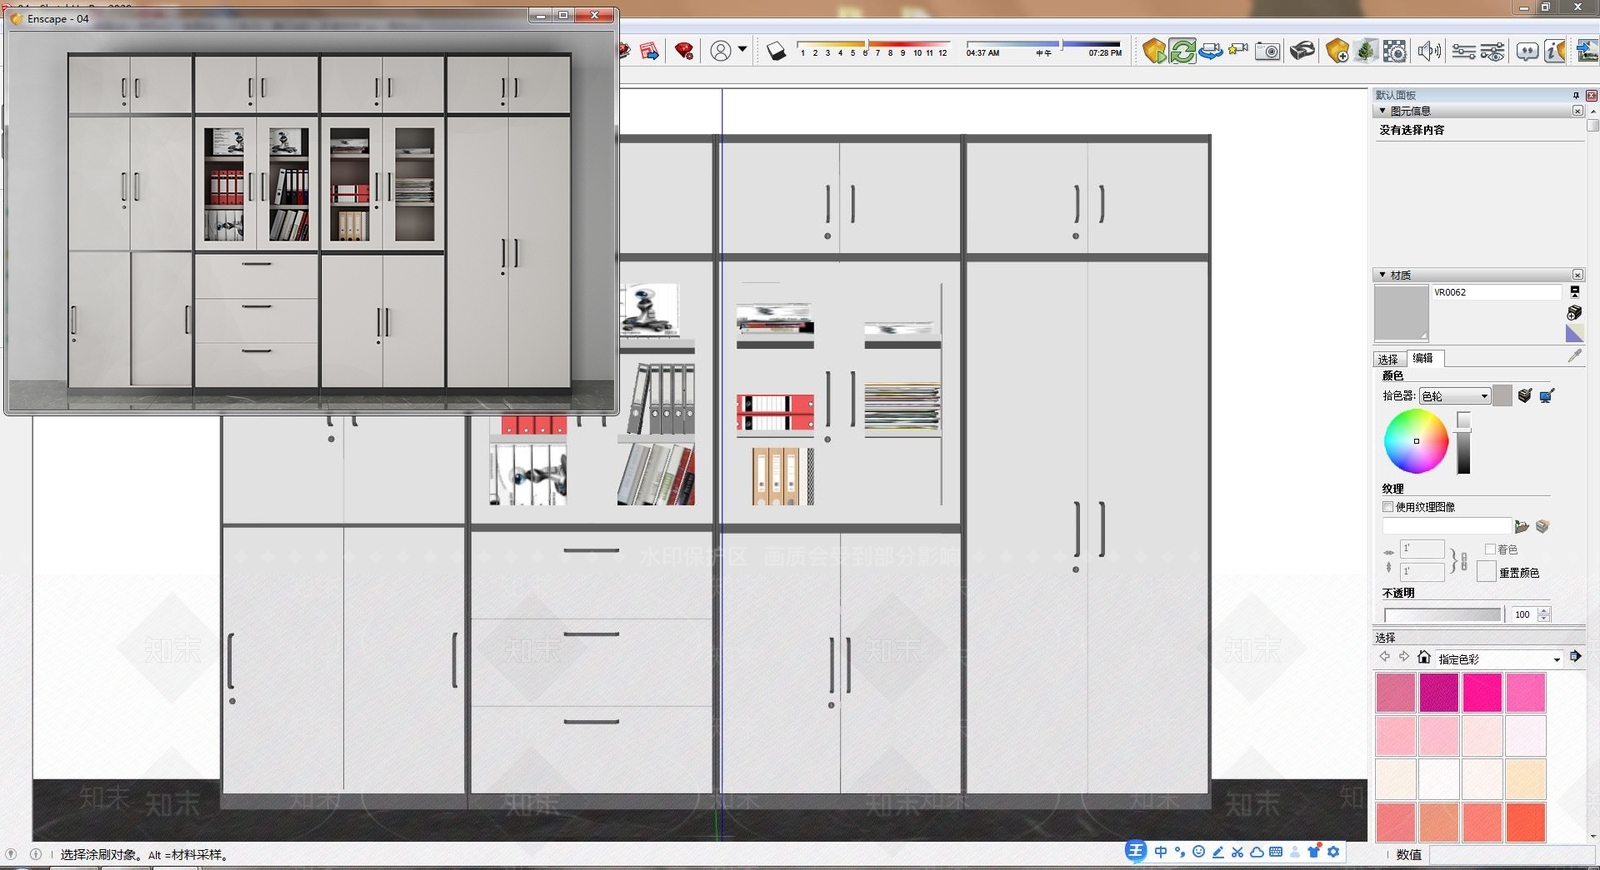Toggle the 着色 colorize checkbox
The height and width of the screenshot is (870, 1600).
click(1490, 549)
